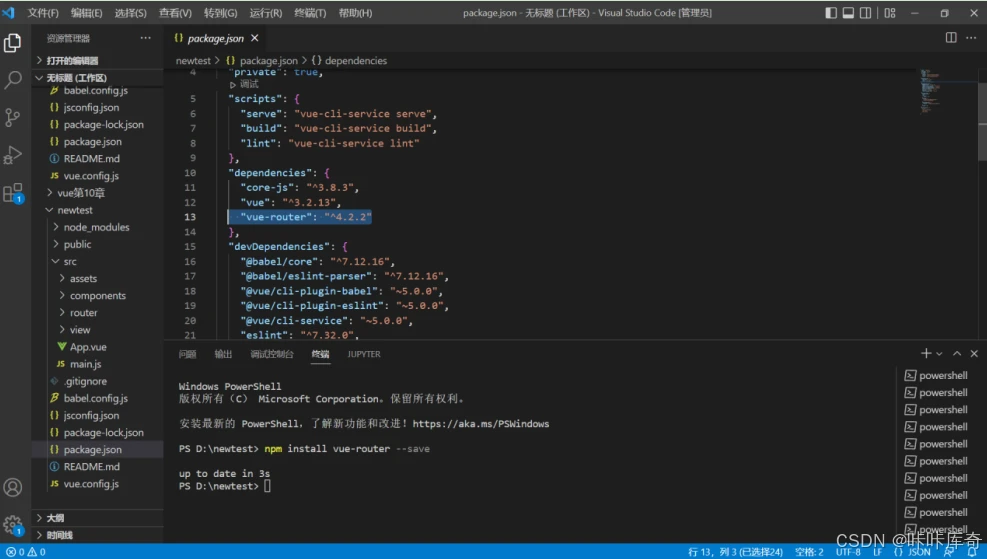The image size is (987, 559).
Task: Expand the view folder
Action: pos(98,329)
